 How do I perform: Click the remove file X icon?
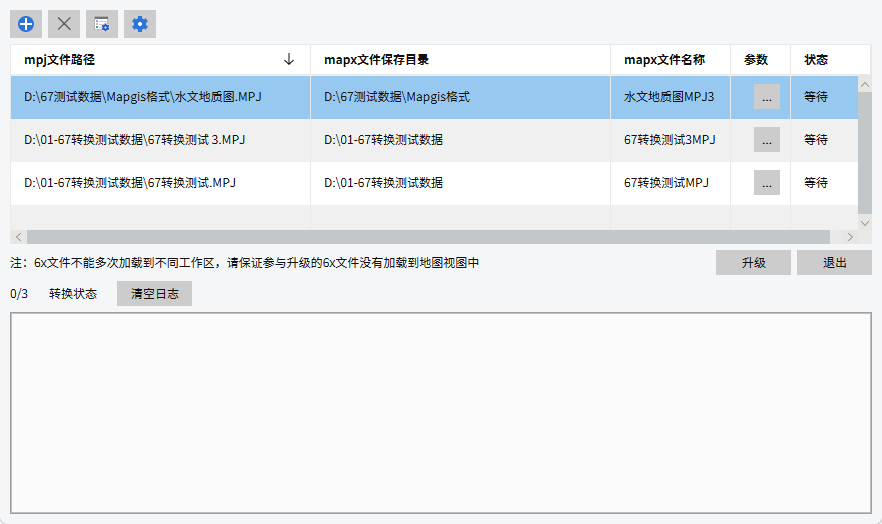(64, 24)
